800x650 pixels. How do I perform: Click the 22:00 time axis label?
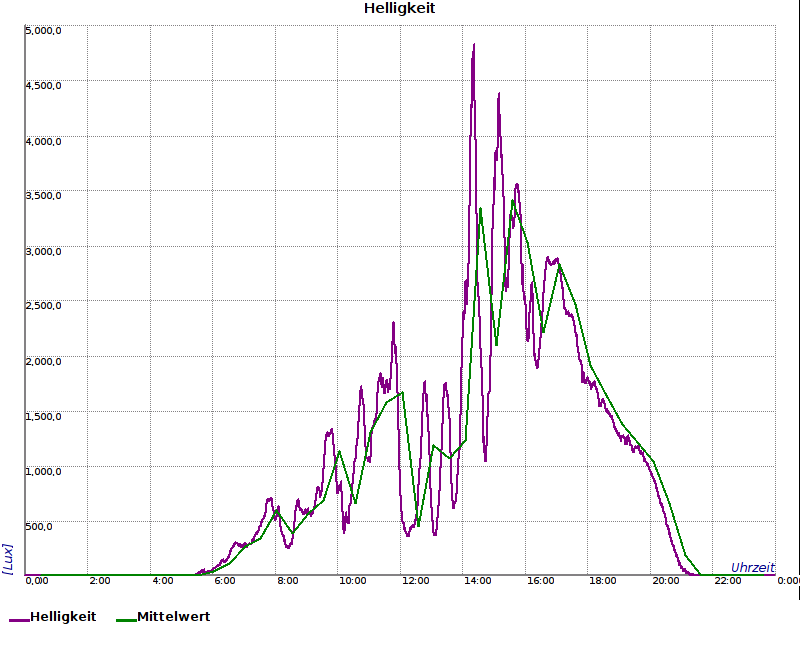[x=728, y=581]
